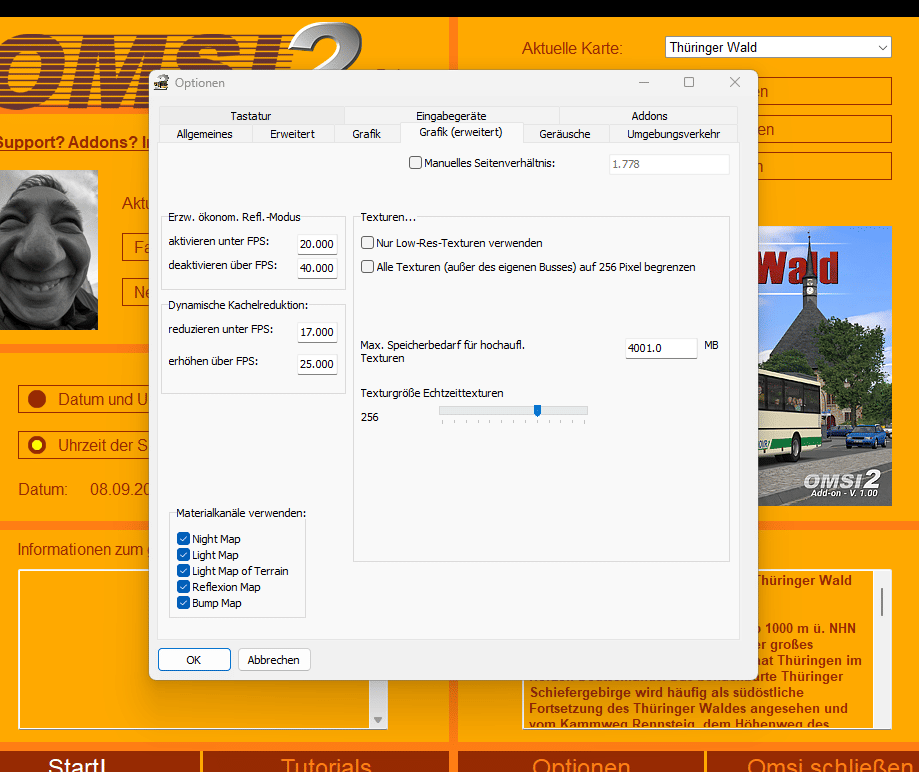Select the Datum und U... radio option
This screenshot has width=919, height=772.
pyautogui.click(x=37, y=399)
